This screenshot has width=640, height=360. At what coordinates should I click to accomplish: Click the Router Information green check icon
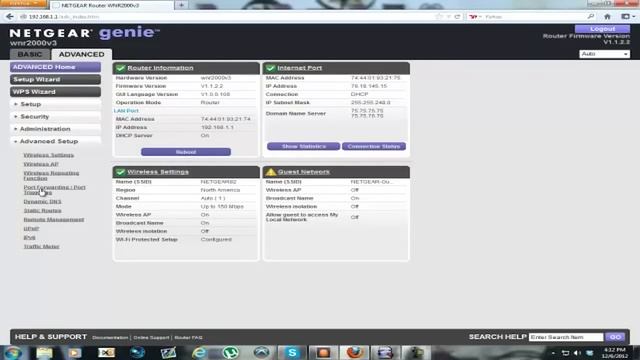click(120, 68)
